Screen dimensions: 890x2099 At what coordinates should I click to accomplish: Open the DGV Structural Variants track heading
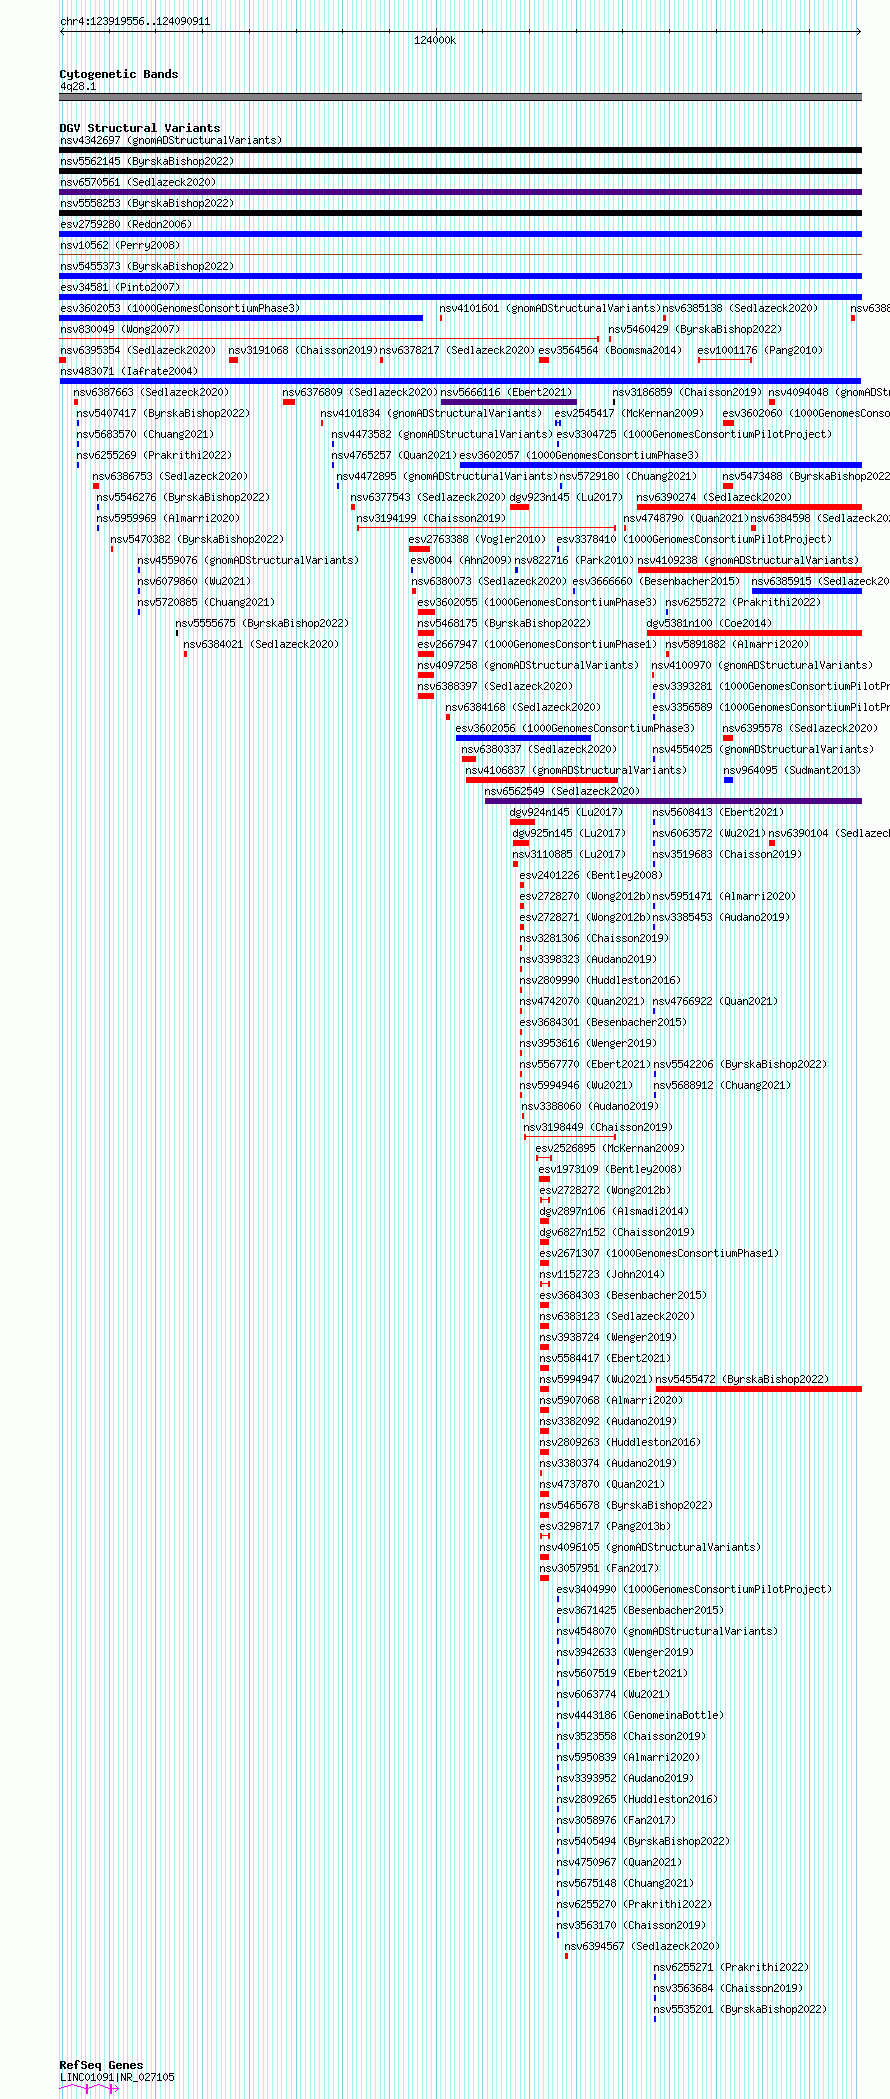pos(140,128)
